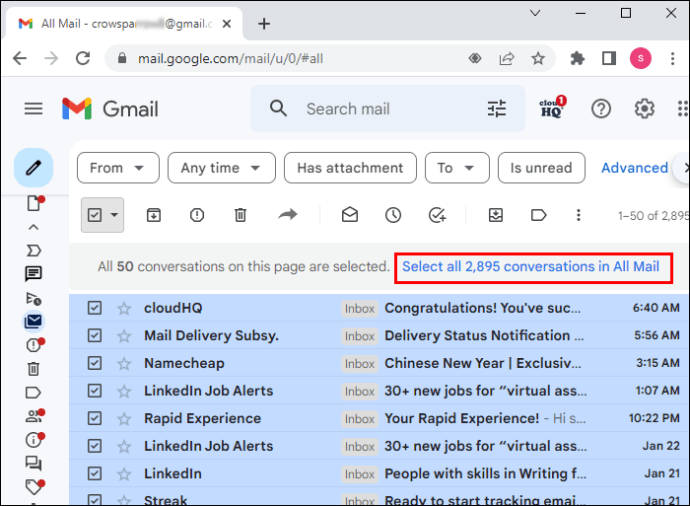Viewport: 690px width, 506px height.
Task: Open Scheduled send icon in sidebar
Action: coord(33,298)
